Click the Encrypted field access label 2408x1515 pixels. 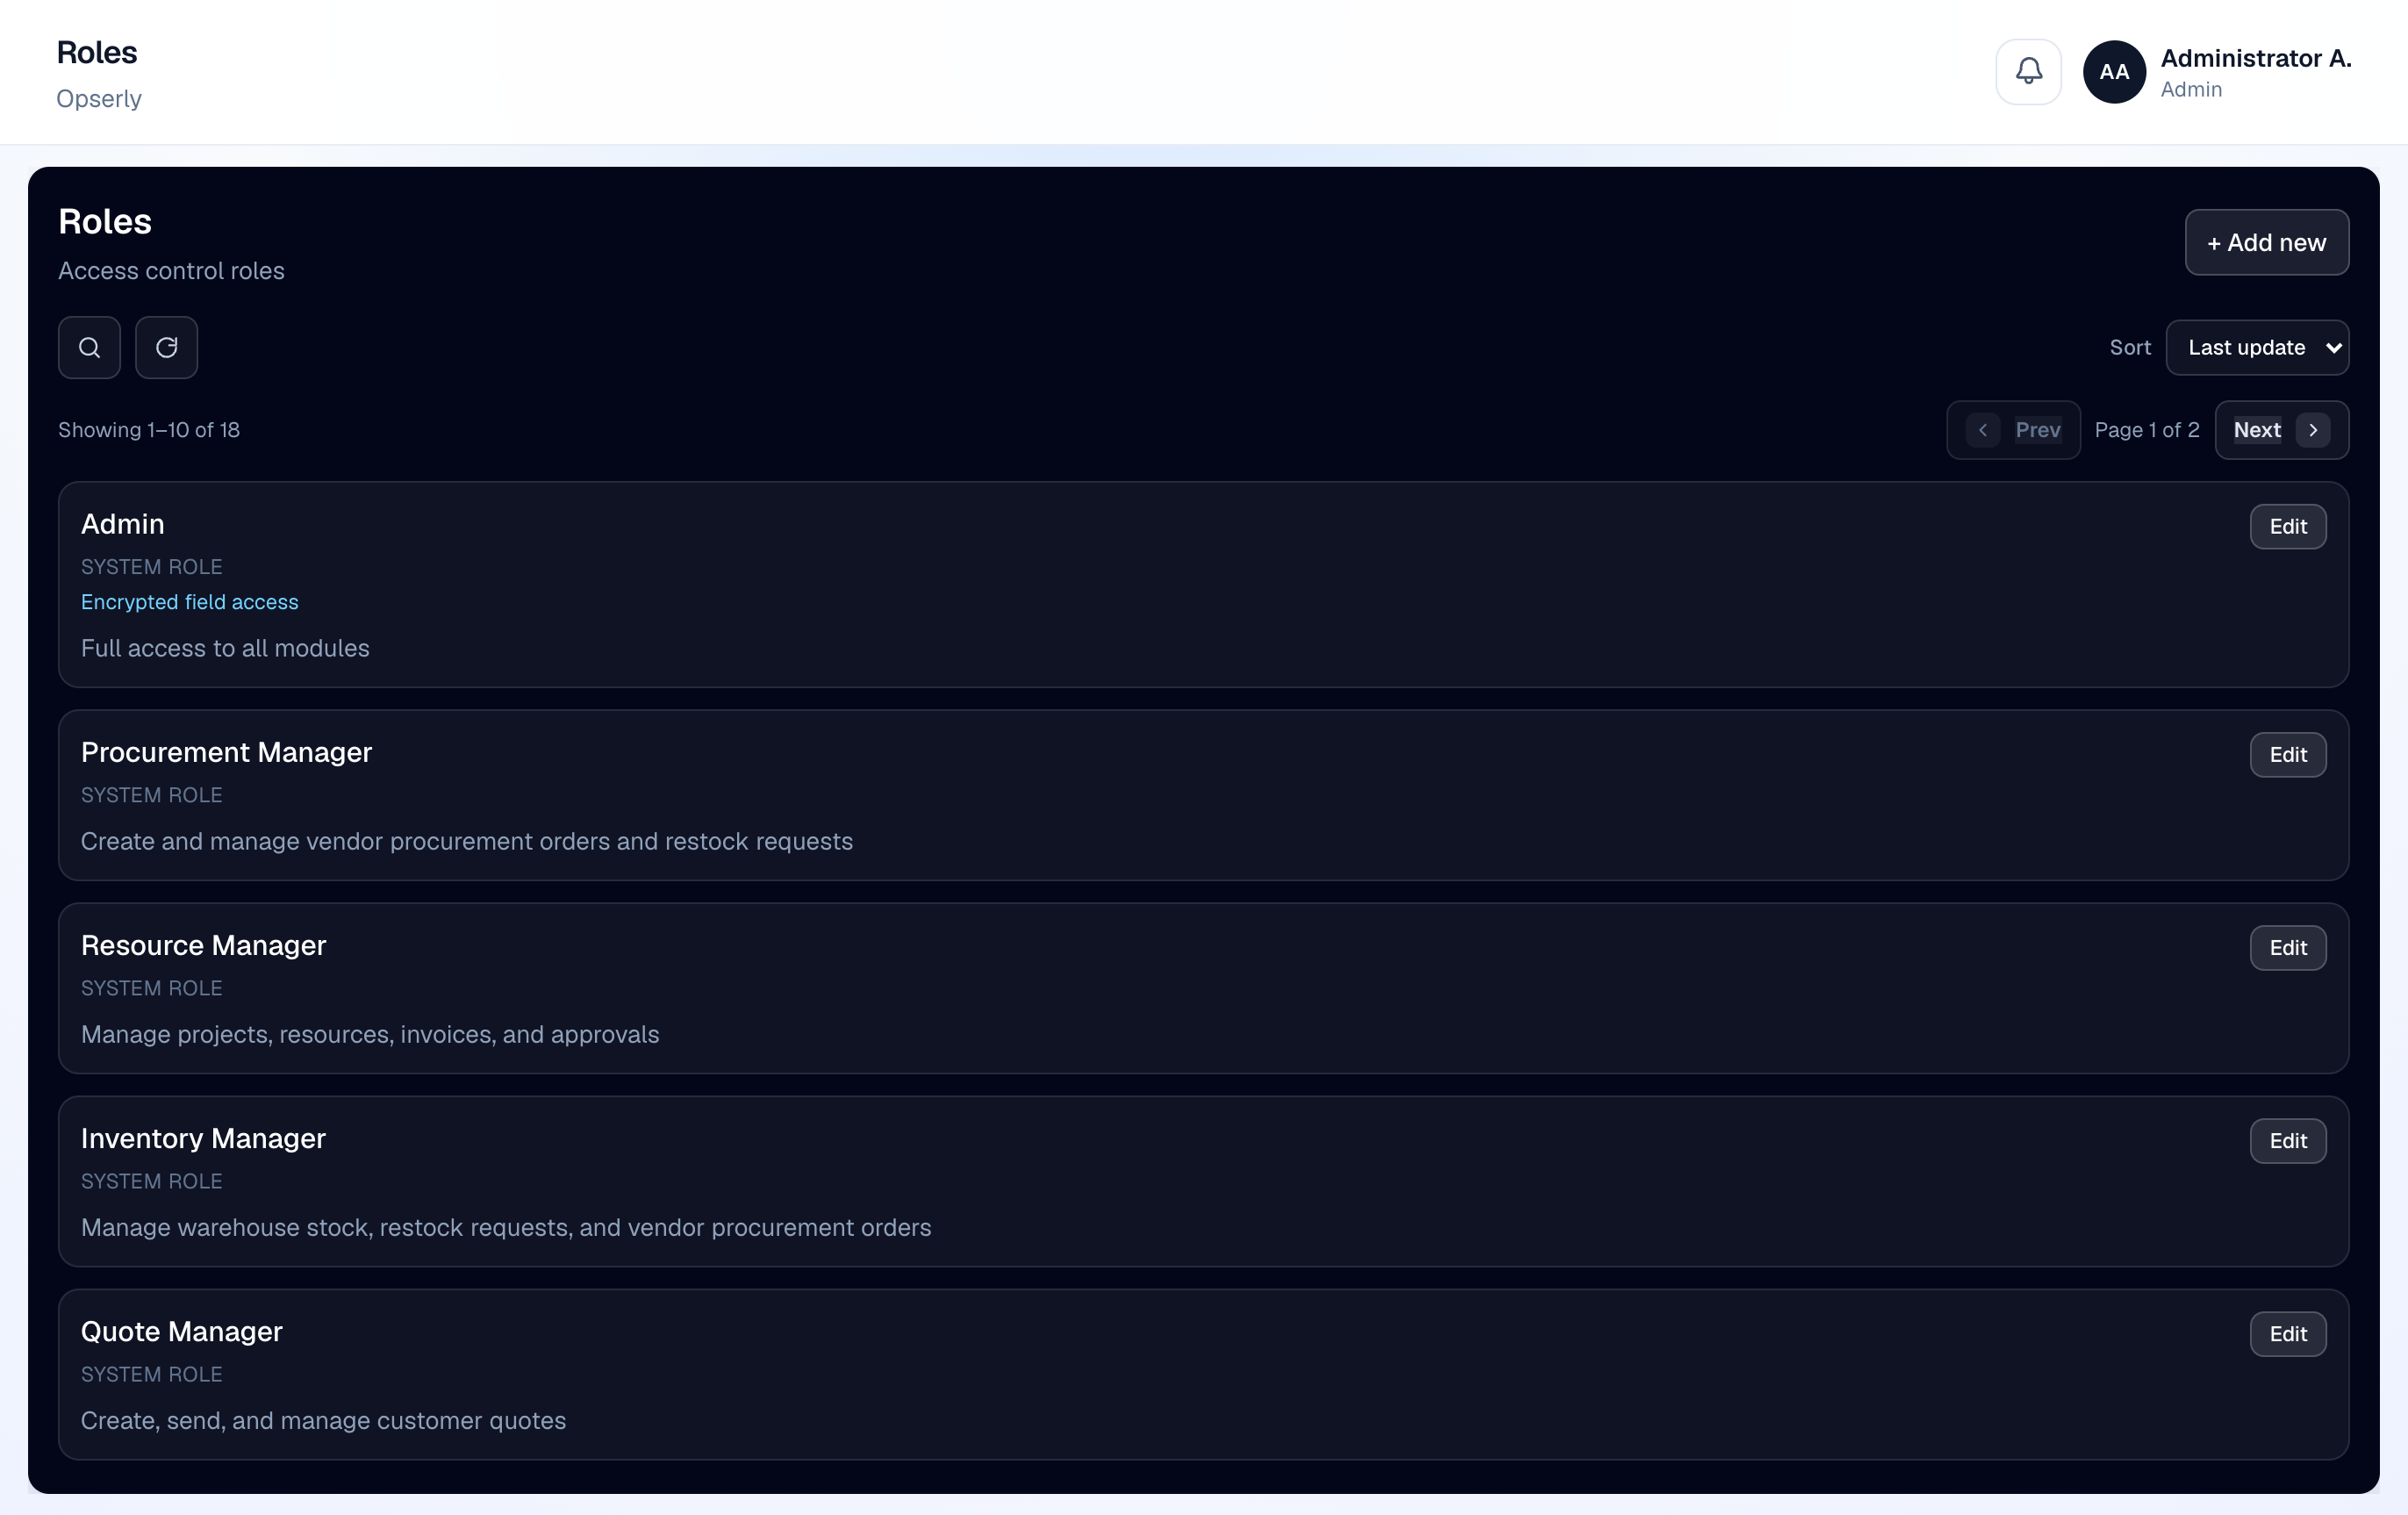pos(190,602)
